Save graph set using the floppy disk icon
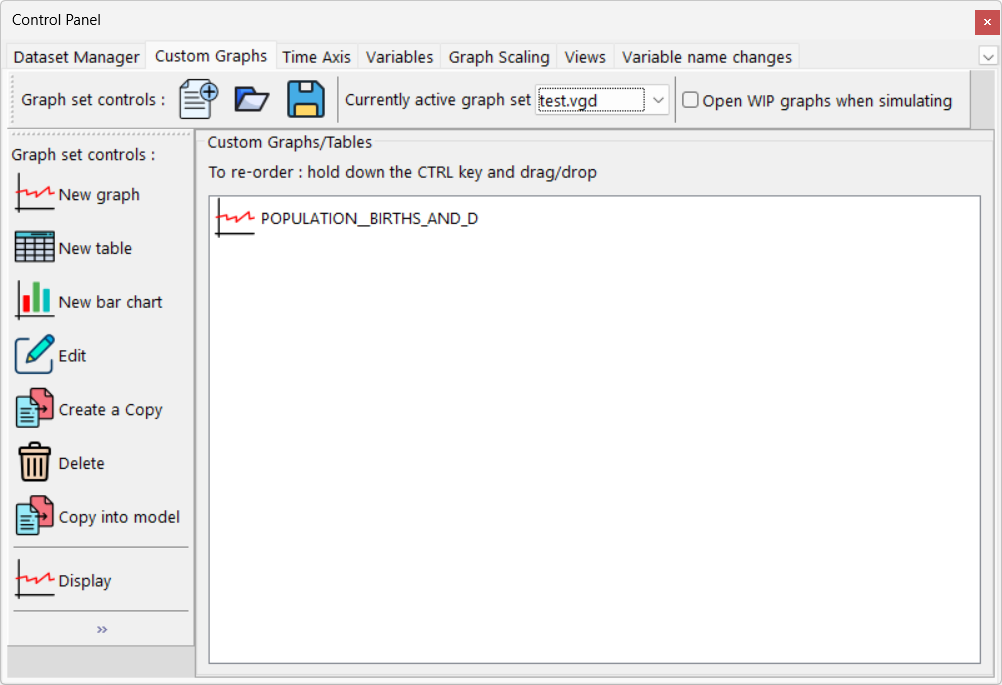1002x685 pixels. point(306,100)
